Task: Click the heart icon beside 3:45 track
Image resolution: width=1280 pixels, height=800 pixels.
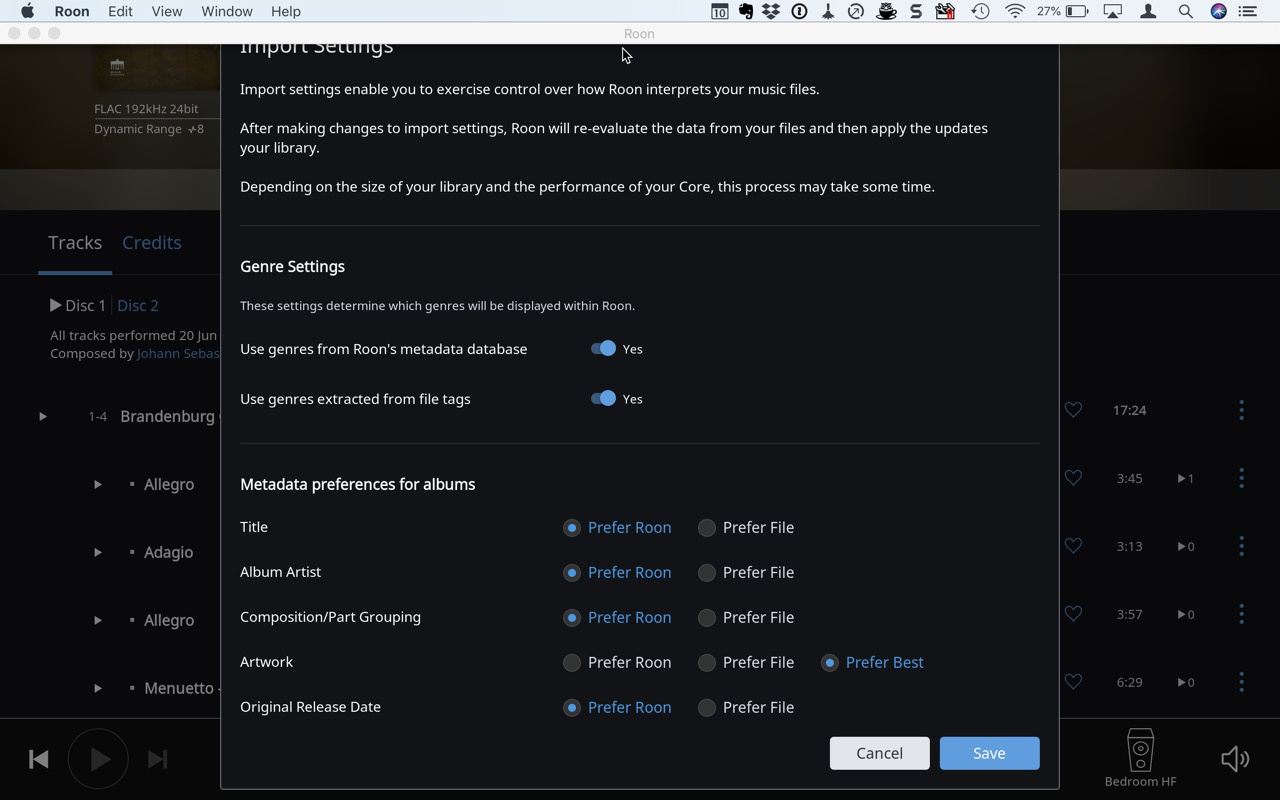Action: pyautogui.click(x=1073, y=478)
